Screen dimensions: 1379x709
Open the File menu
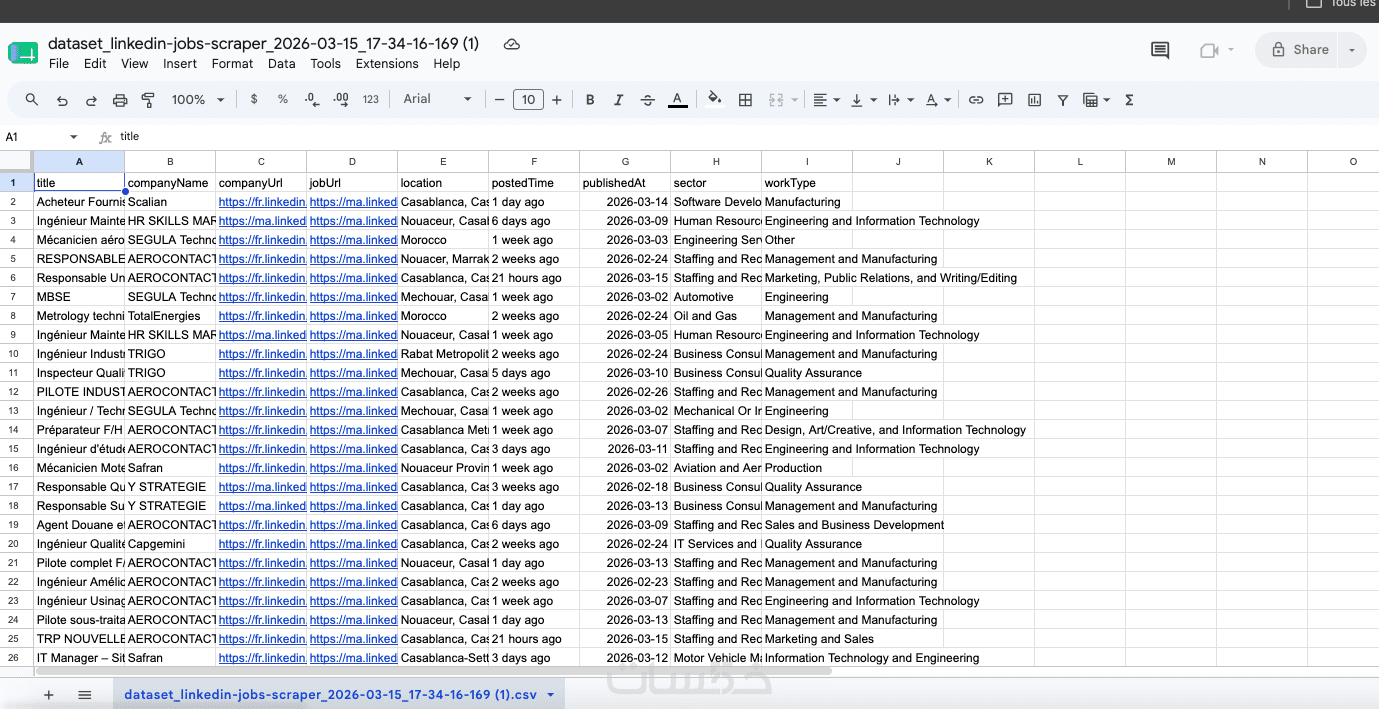pyautogui.click(x=59, y=64)
